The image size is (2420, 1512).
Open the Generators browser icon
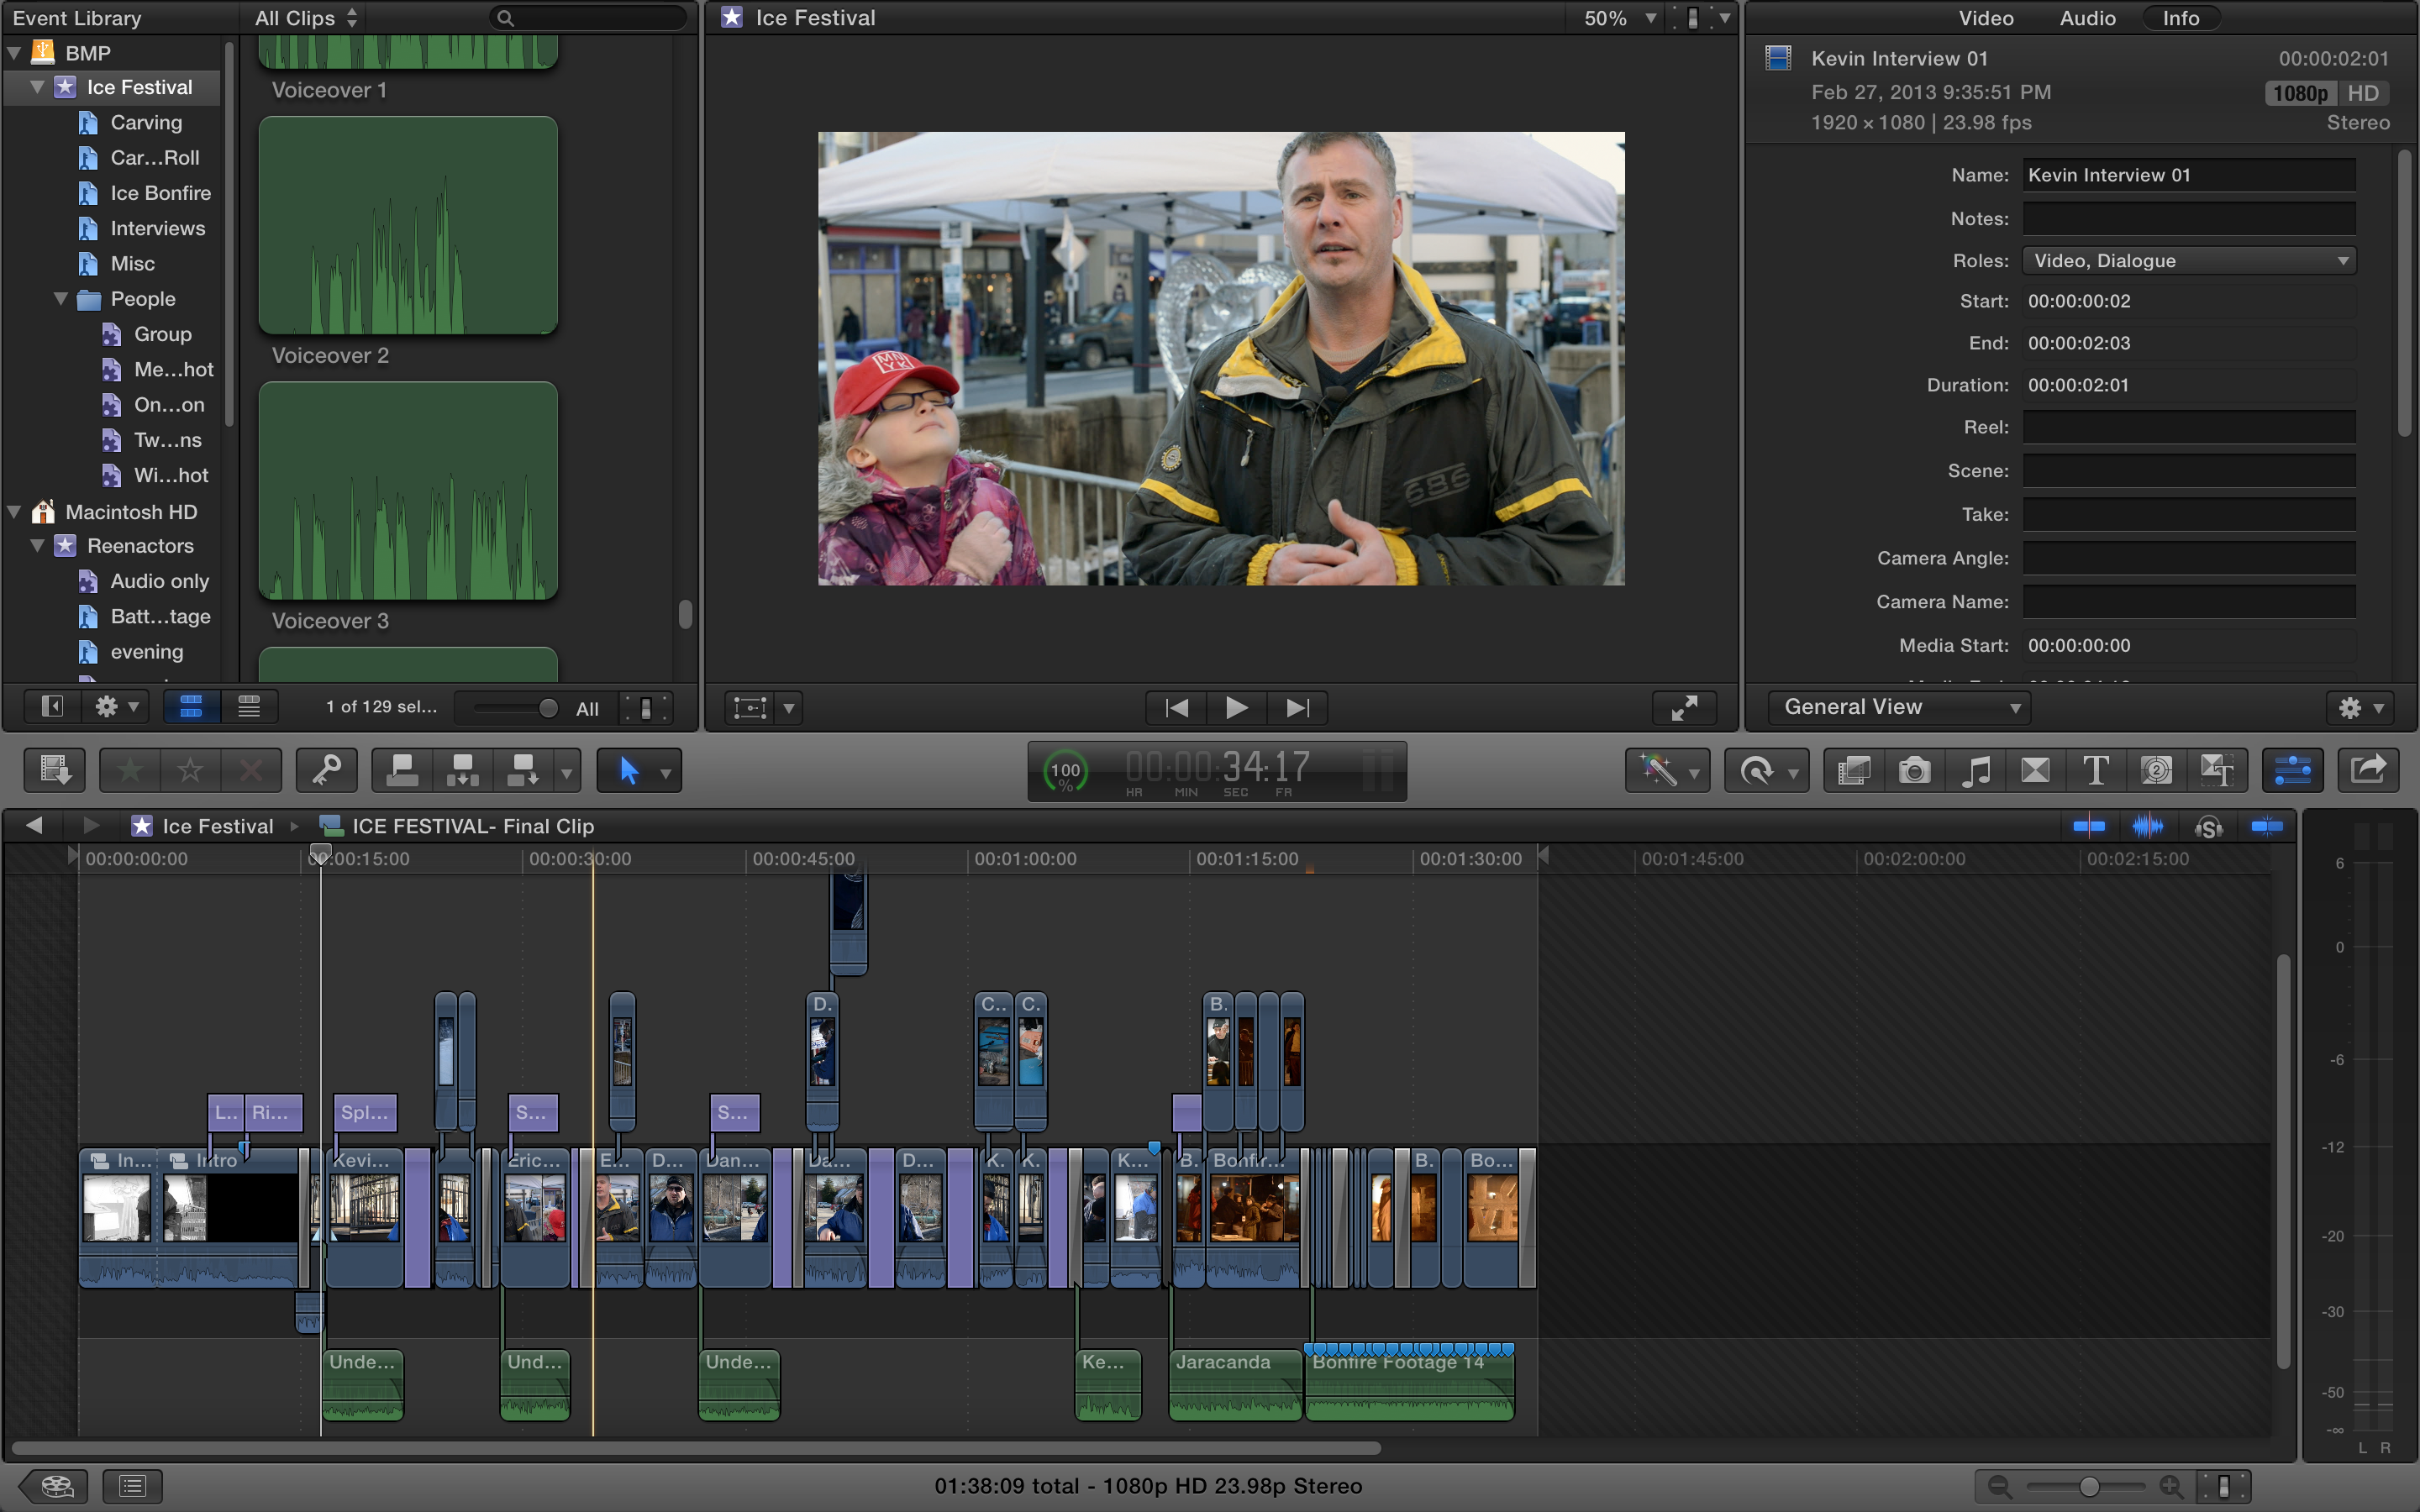pos(2156,770)
